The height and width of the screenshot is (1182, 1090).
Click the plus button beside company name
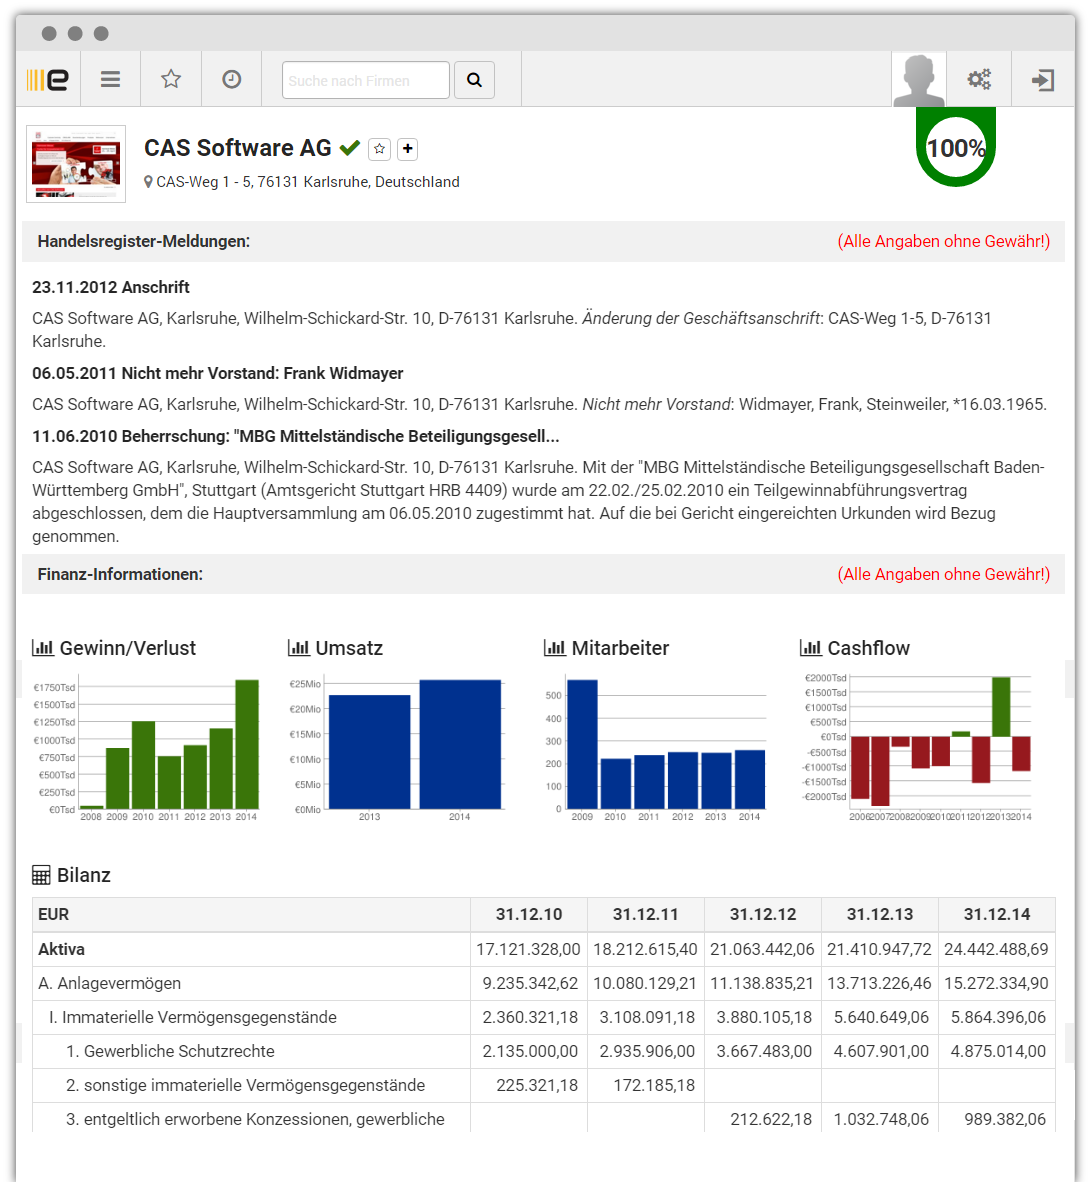tap(407, 149)
